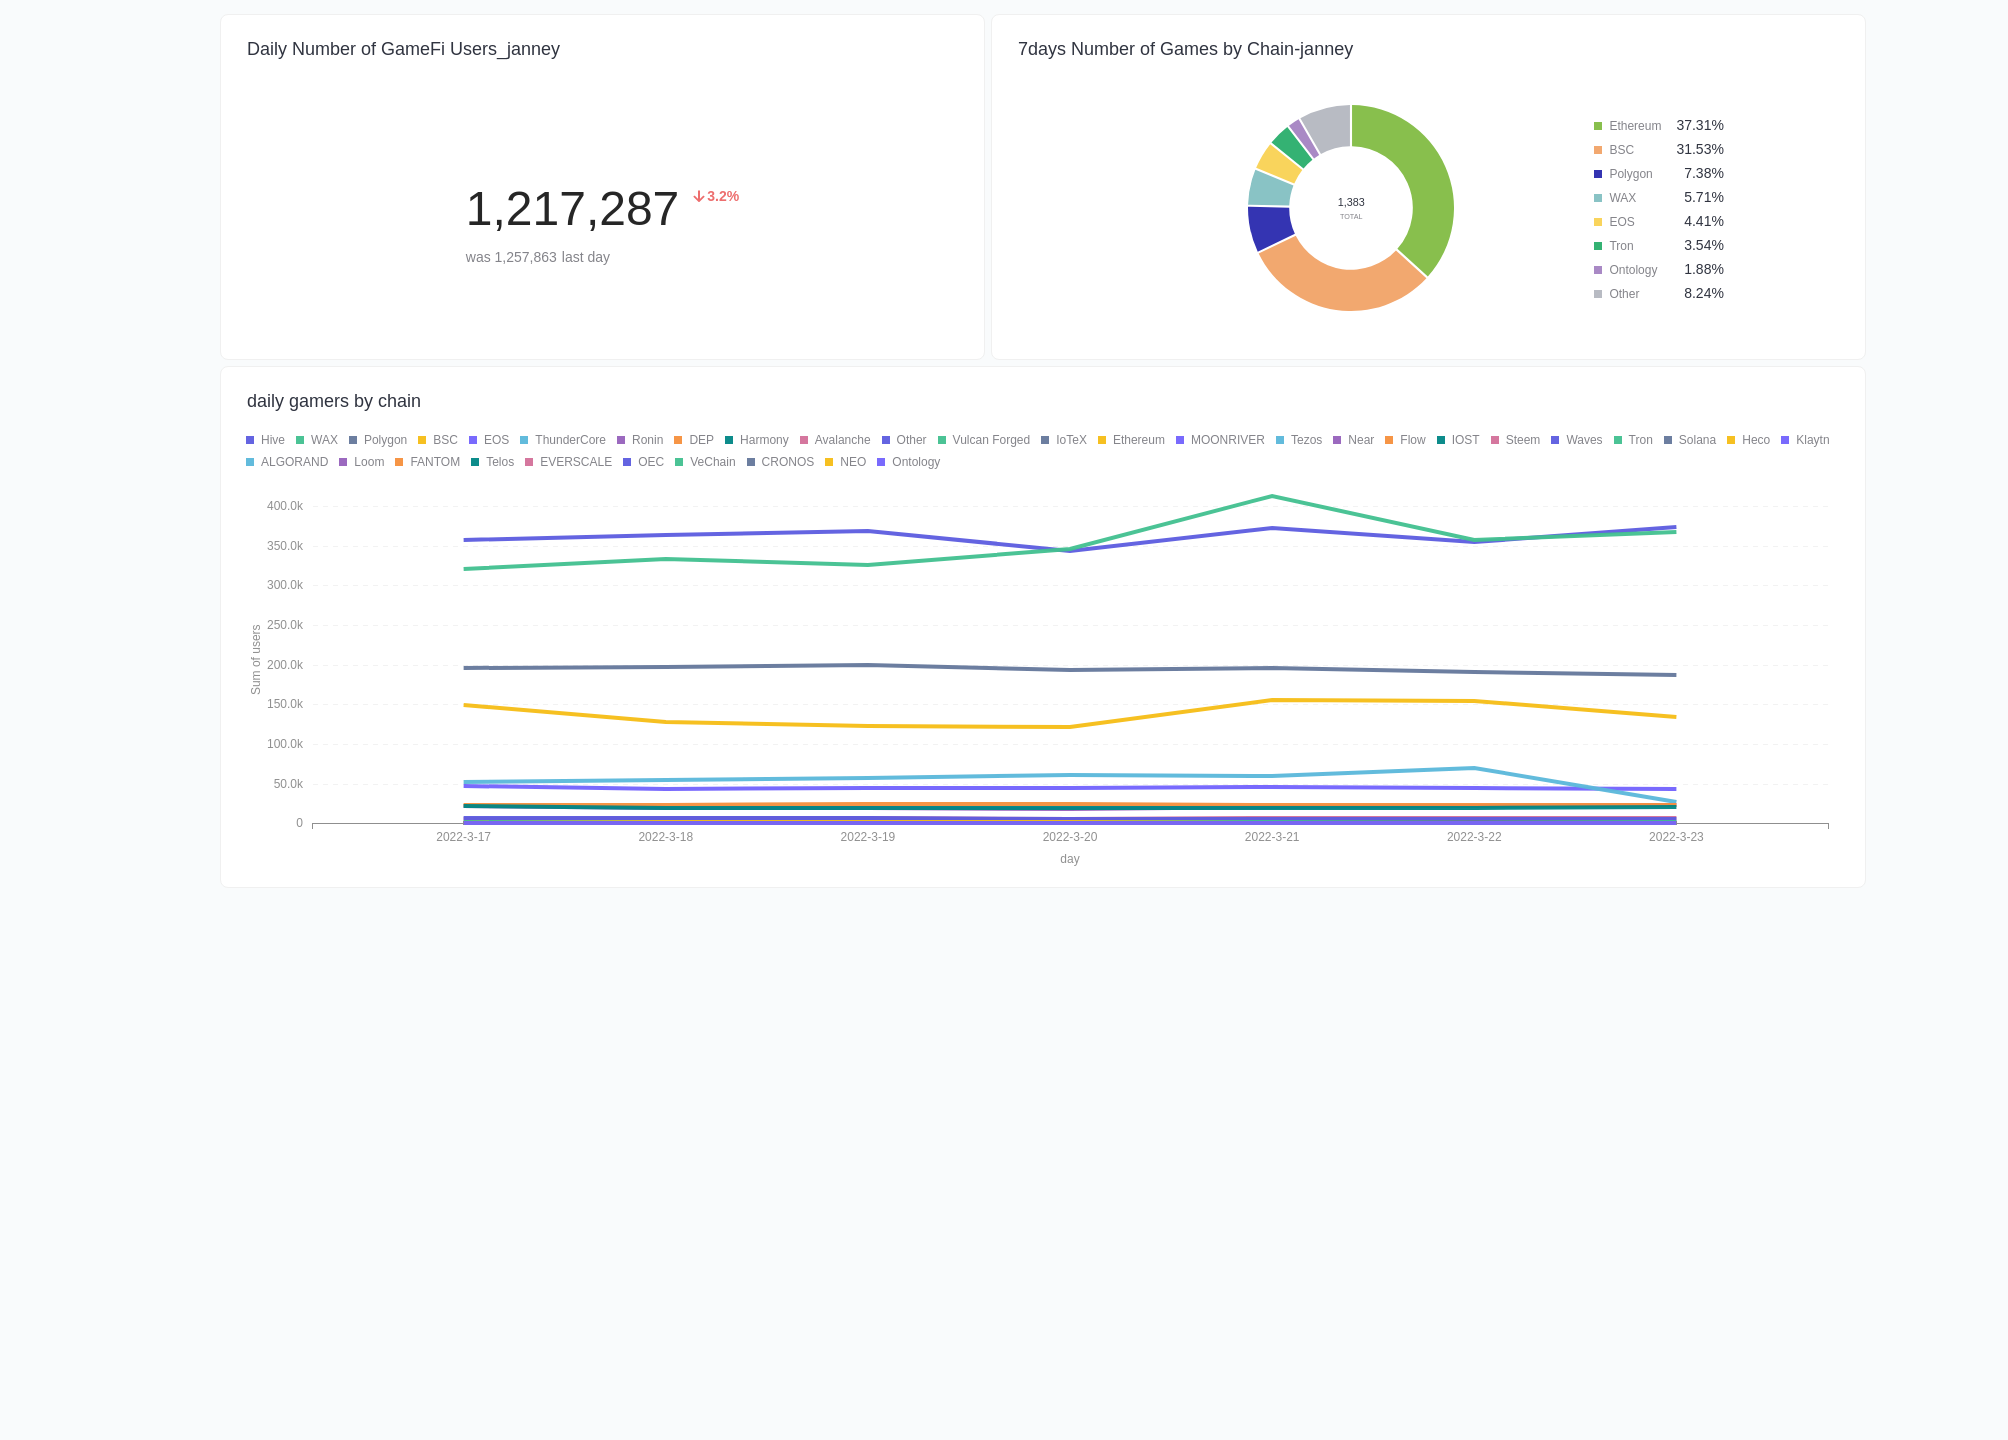Click the gray Other legend marker
Screen dimensions: 2008x1440
[x=1597, y=293]
